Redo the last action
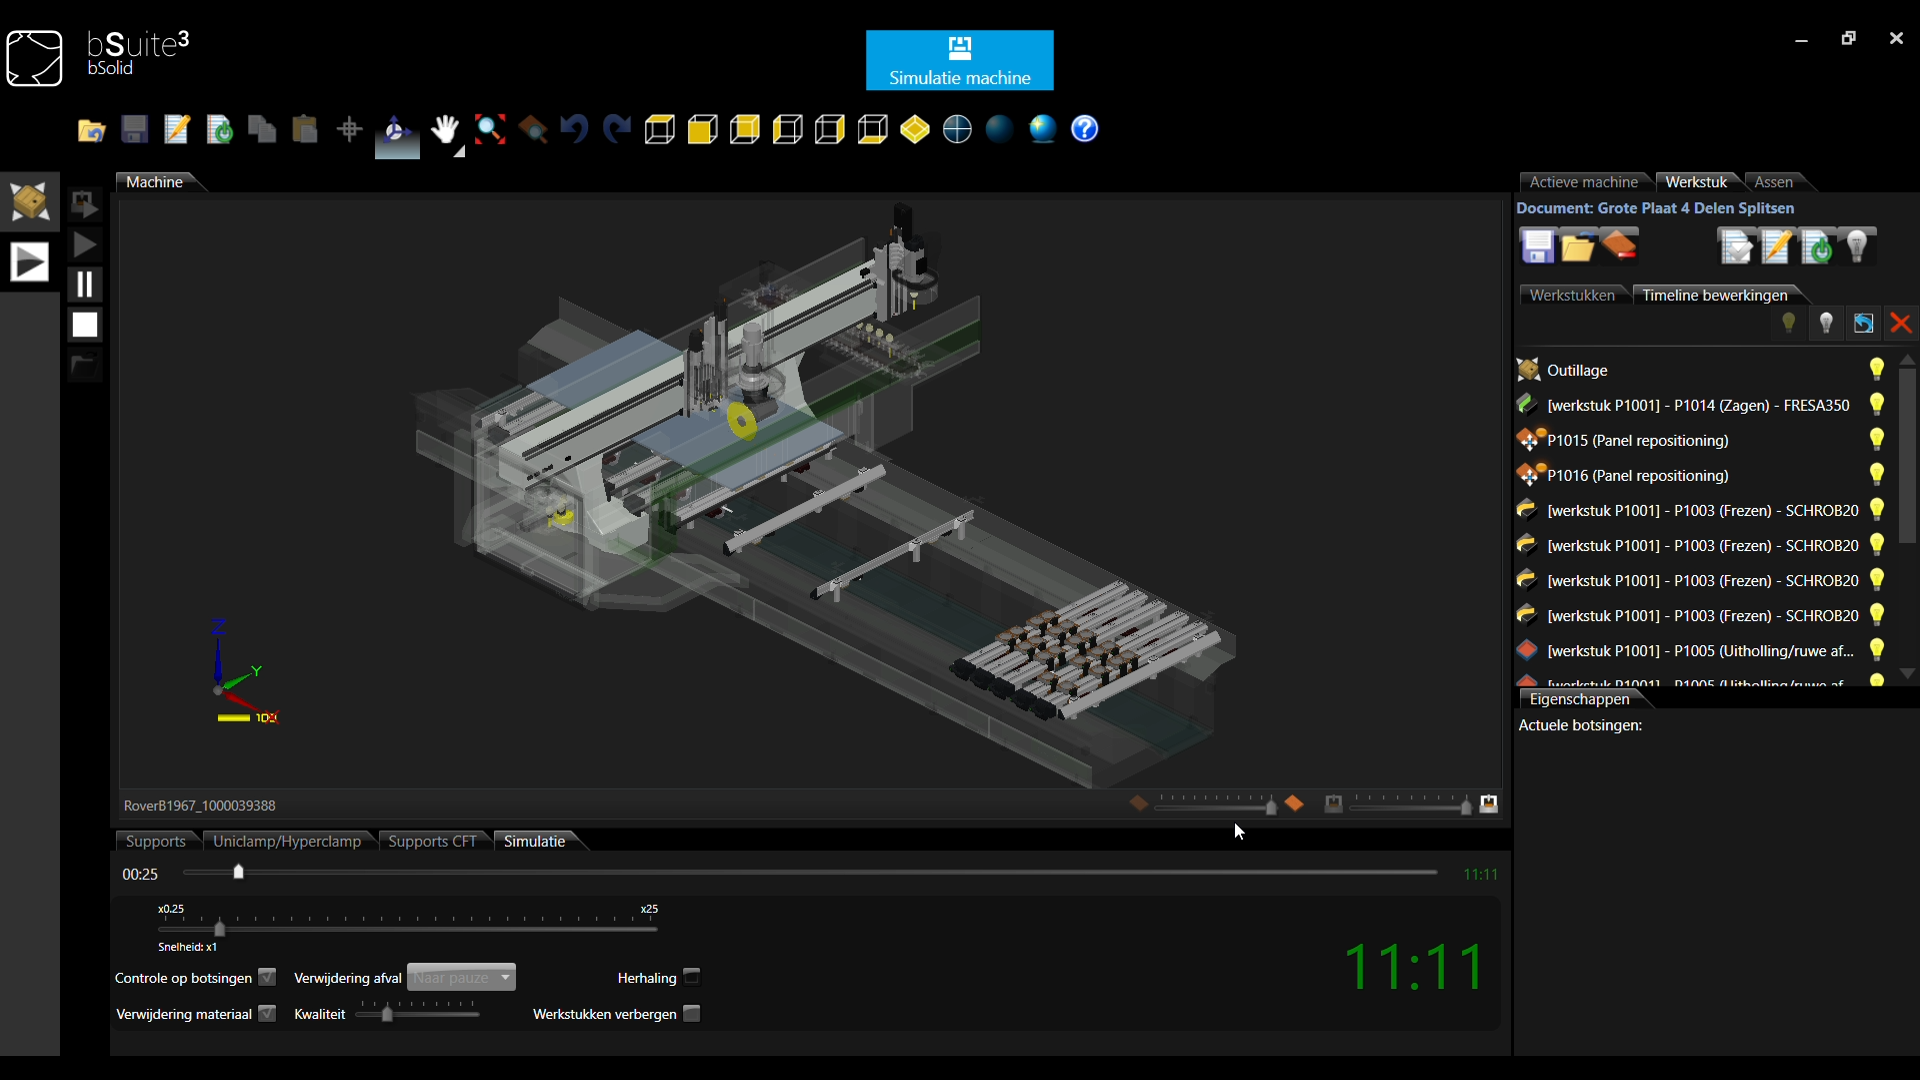The height and width of the screenshot is (1080, 1920). (616, 129)
